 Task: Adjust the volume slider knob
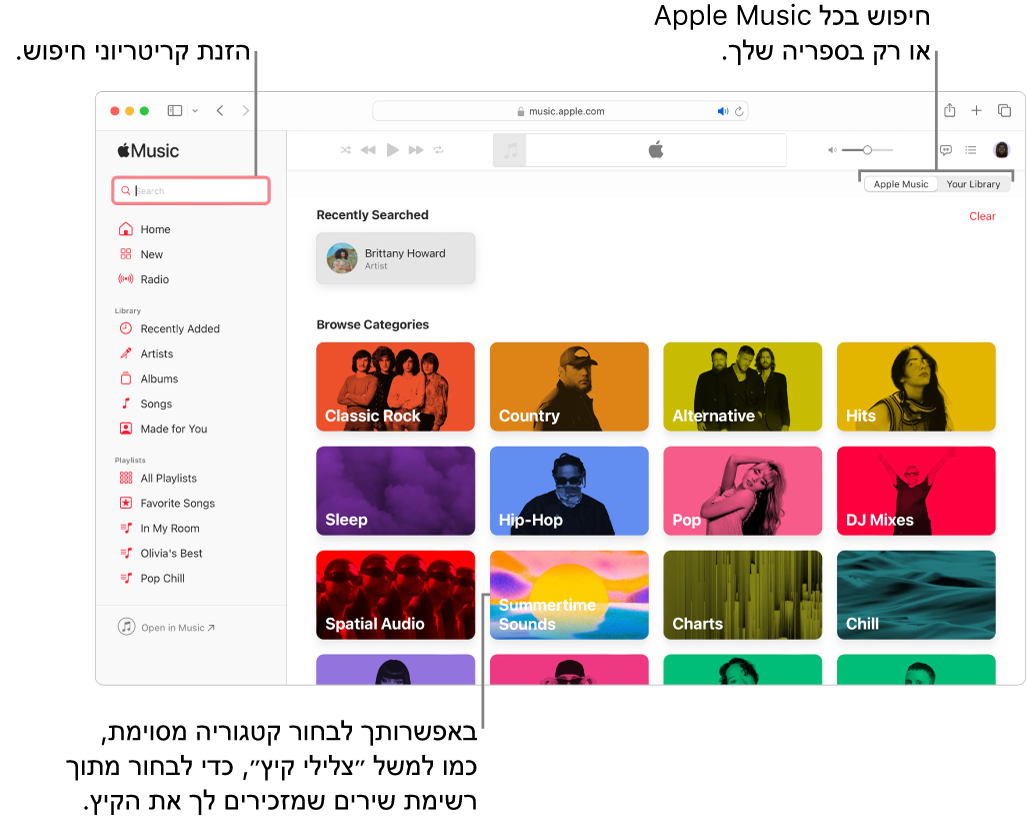[867, 150]
